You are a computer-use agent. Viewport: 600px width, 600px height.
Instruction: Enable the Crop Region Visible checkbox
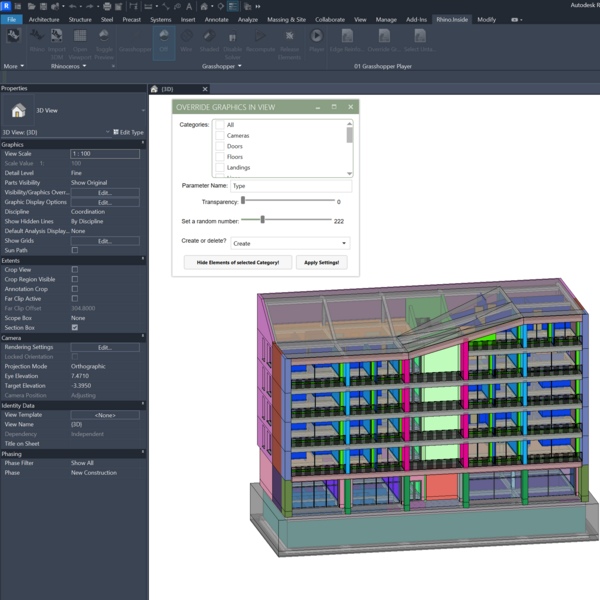[75, 279]
